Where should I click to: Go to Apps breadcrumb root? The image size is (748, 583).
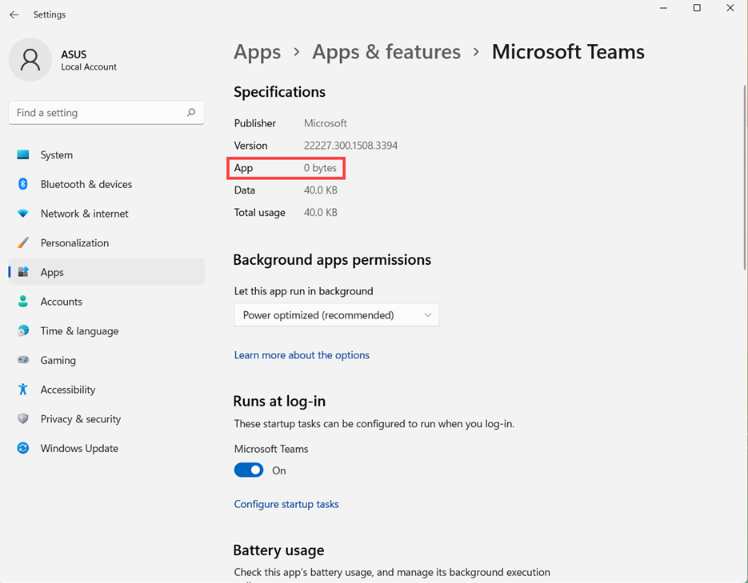pos(257,52)
